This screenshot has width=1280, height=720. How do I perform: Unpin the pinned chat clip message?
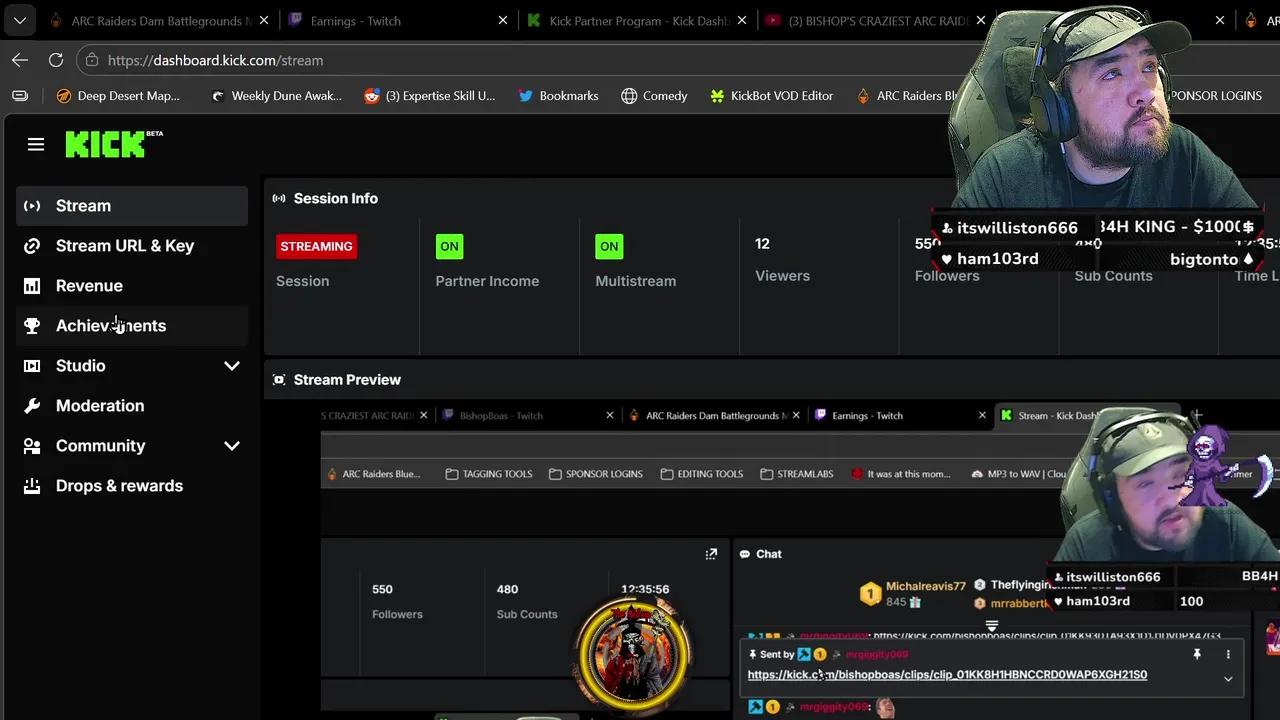[1197, 654]
